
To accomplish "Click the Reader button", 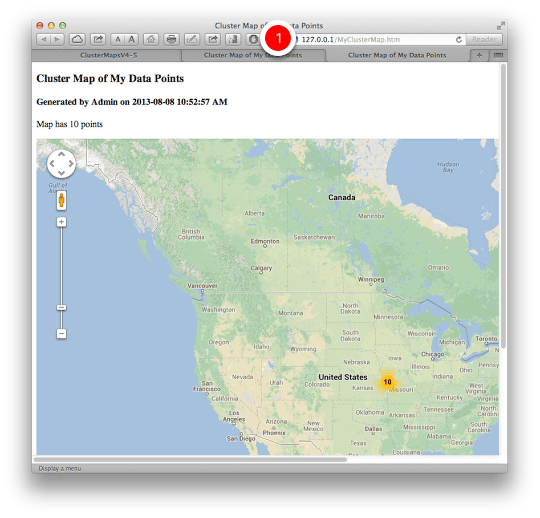I will pos(484,40).
